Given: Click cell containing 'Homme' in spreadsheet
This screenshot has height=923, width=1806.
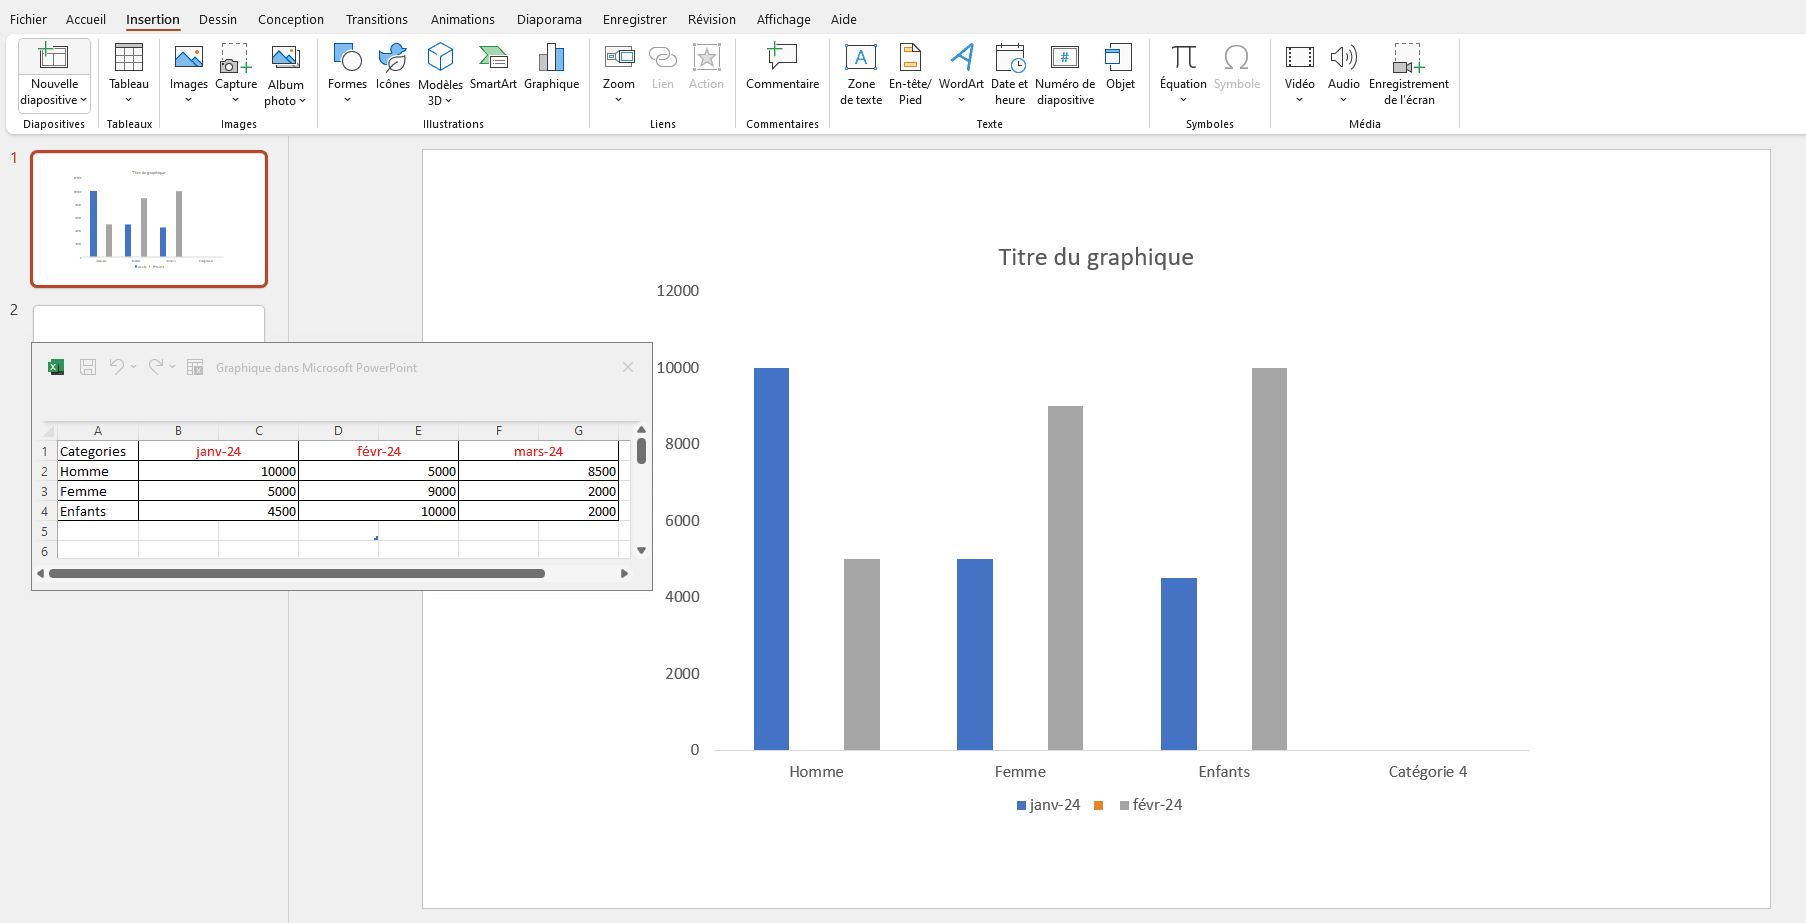Looking at the screenshot, I should [x=97, y=471].
